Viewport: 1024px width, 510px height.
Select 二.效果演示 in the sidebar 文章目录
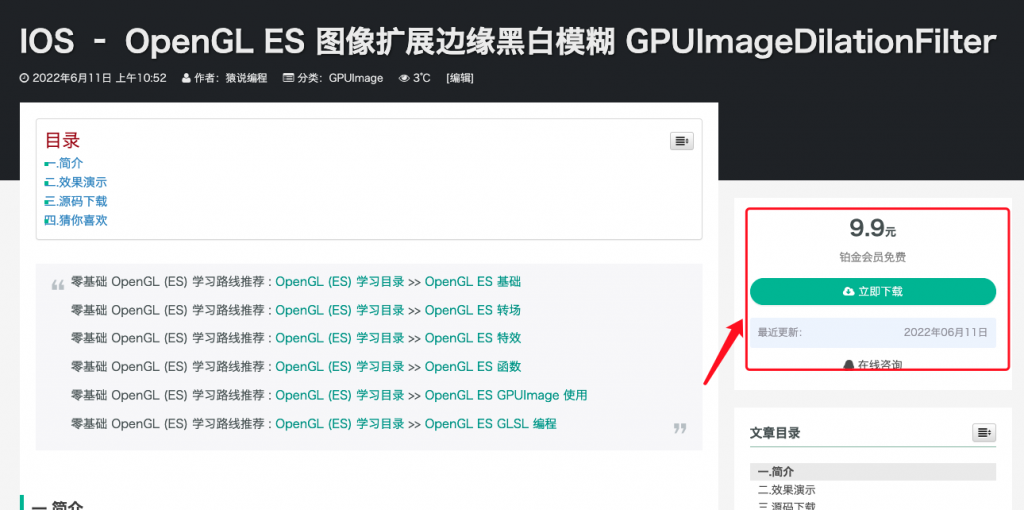pyautogui.click(x=786, y=490)
